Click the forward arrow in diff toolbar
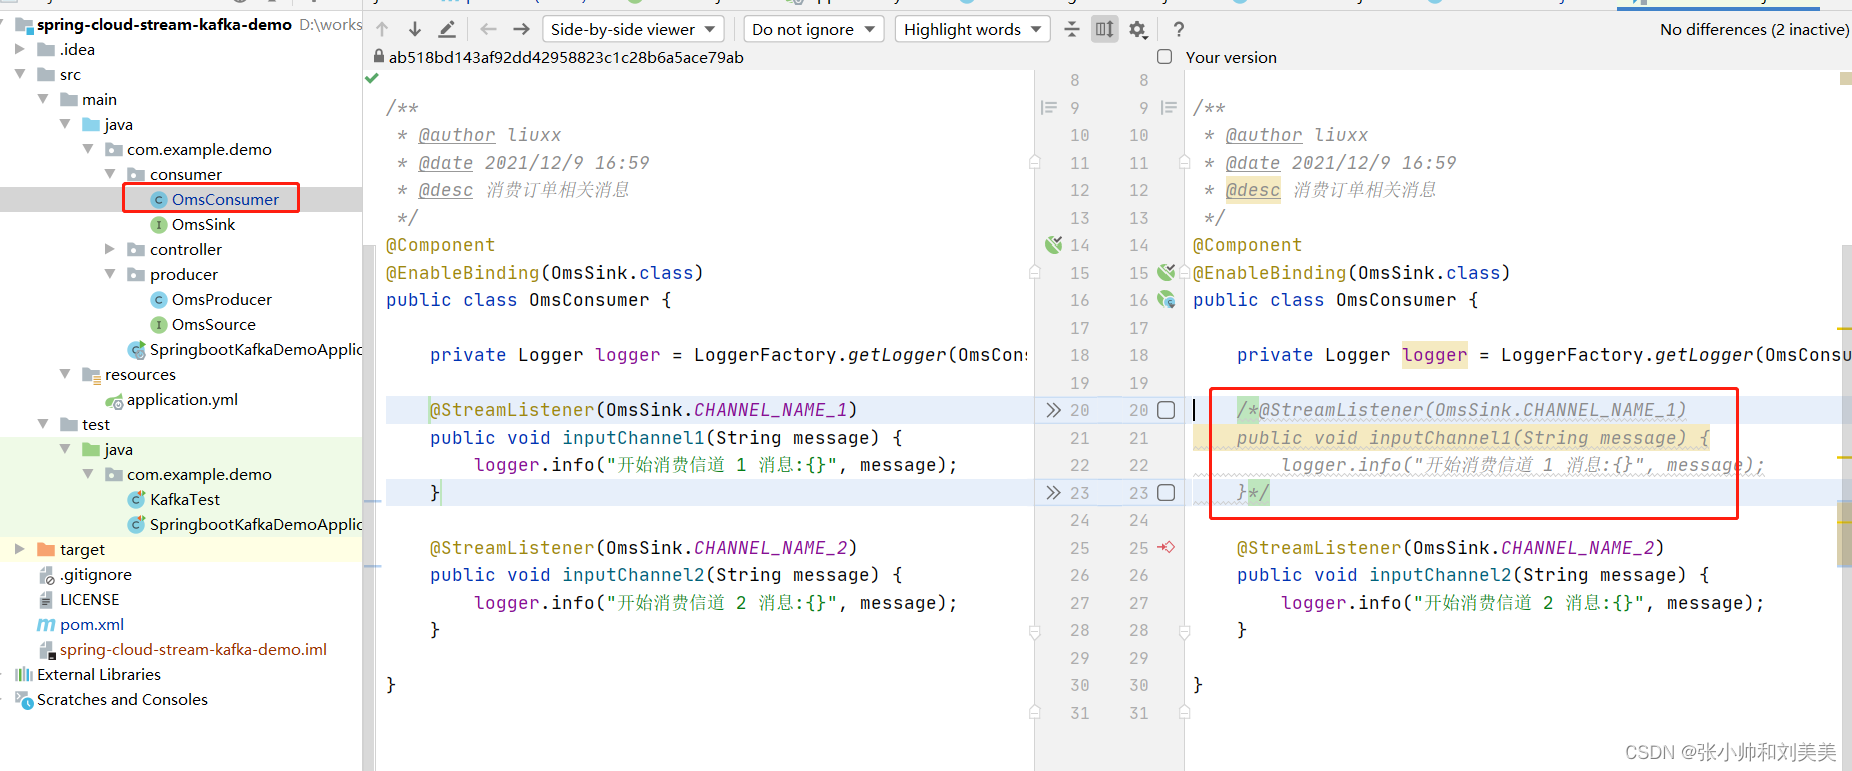 click(x=521, y=29)
